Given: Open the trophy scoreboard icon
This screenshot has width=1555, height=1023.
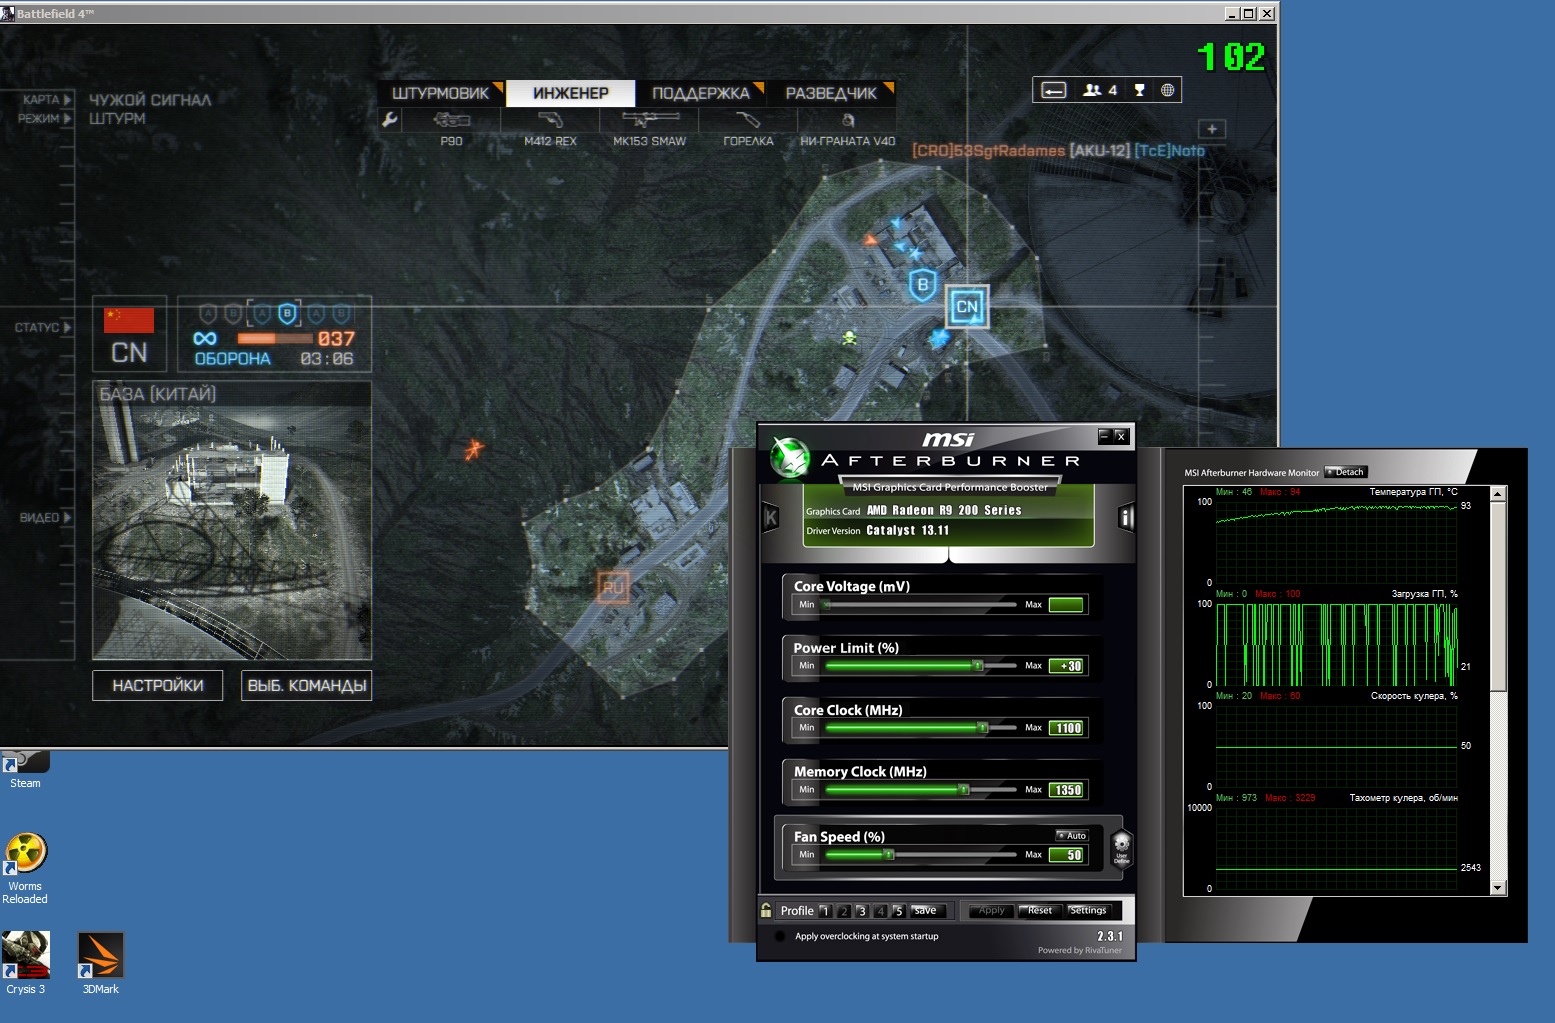Looking at the screenshot, I should (1139, 90).
